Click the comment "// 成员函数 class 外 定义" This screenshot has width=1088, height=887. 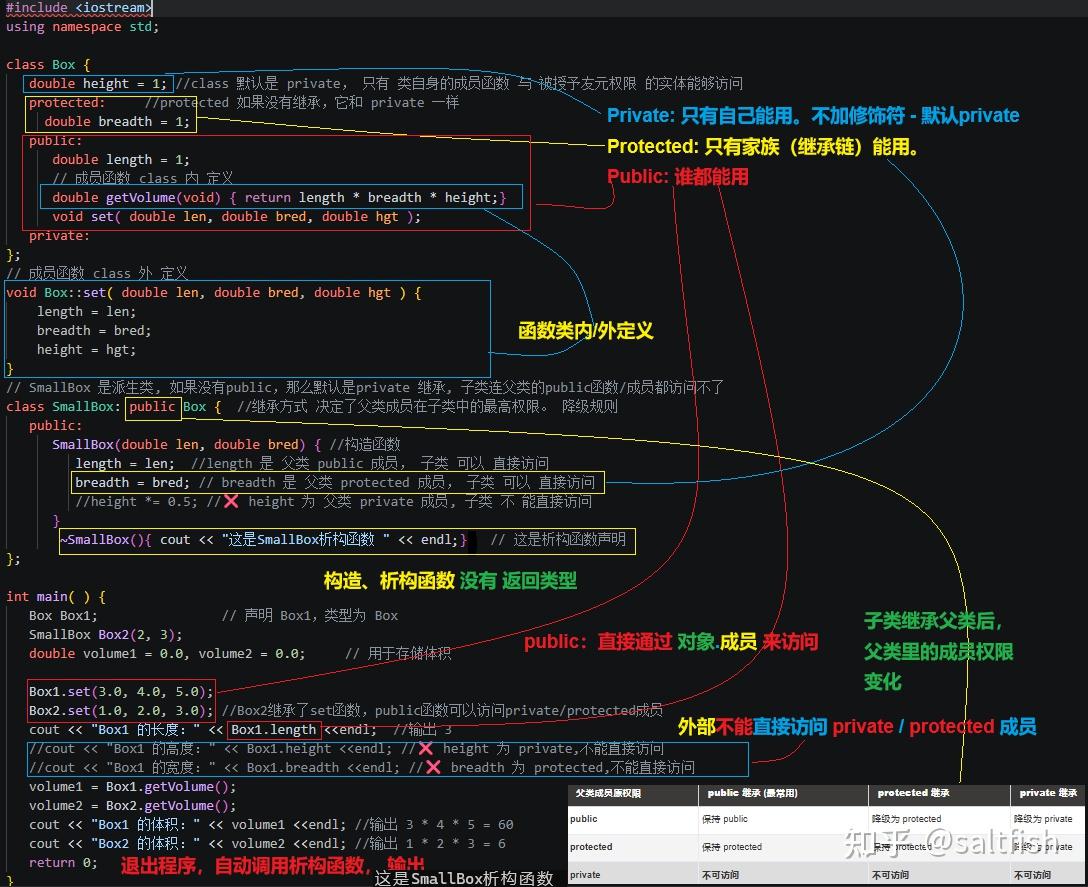pyautogui.click(x=96, y=273)
